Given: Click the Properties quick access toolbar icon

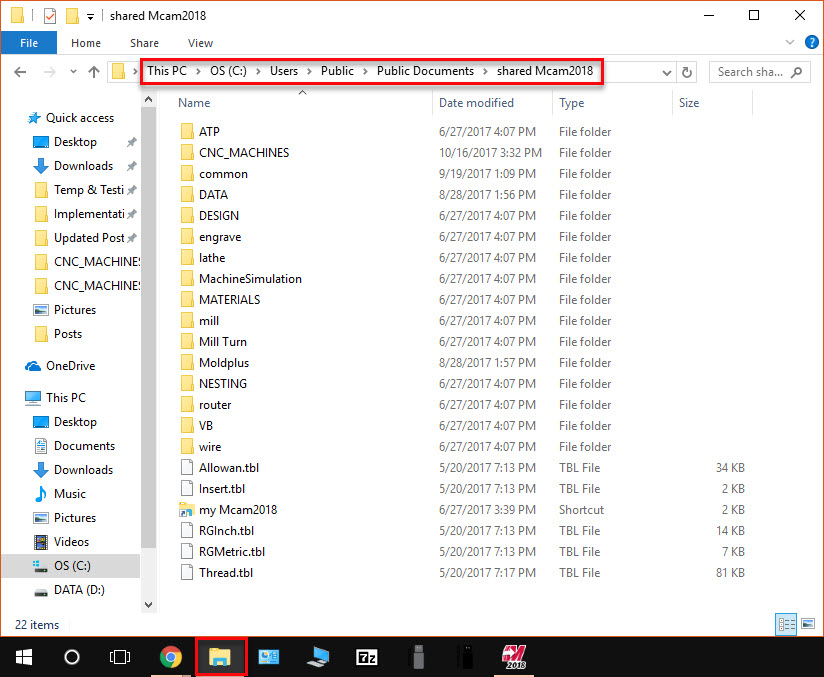Looking at the screenshot, I should pos(49,16).
